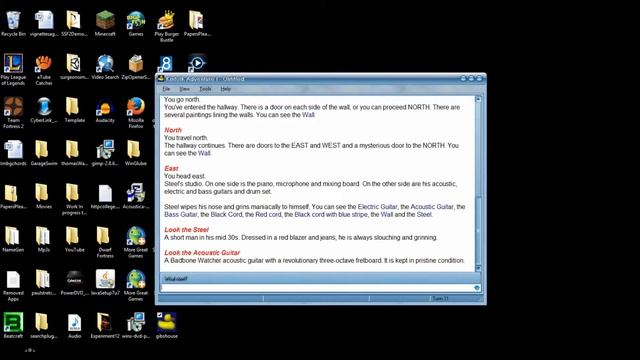Image resolution: width=640 pixels, height=360 pixels.
Task: Select the Video Search shortcut icon
Action: (105, 67)
